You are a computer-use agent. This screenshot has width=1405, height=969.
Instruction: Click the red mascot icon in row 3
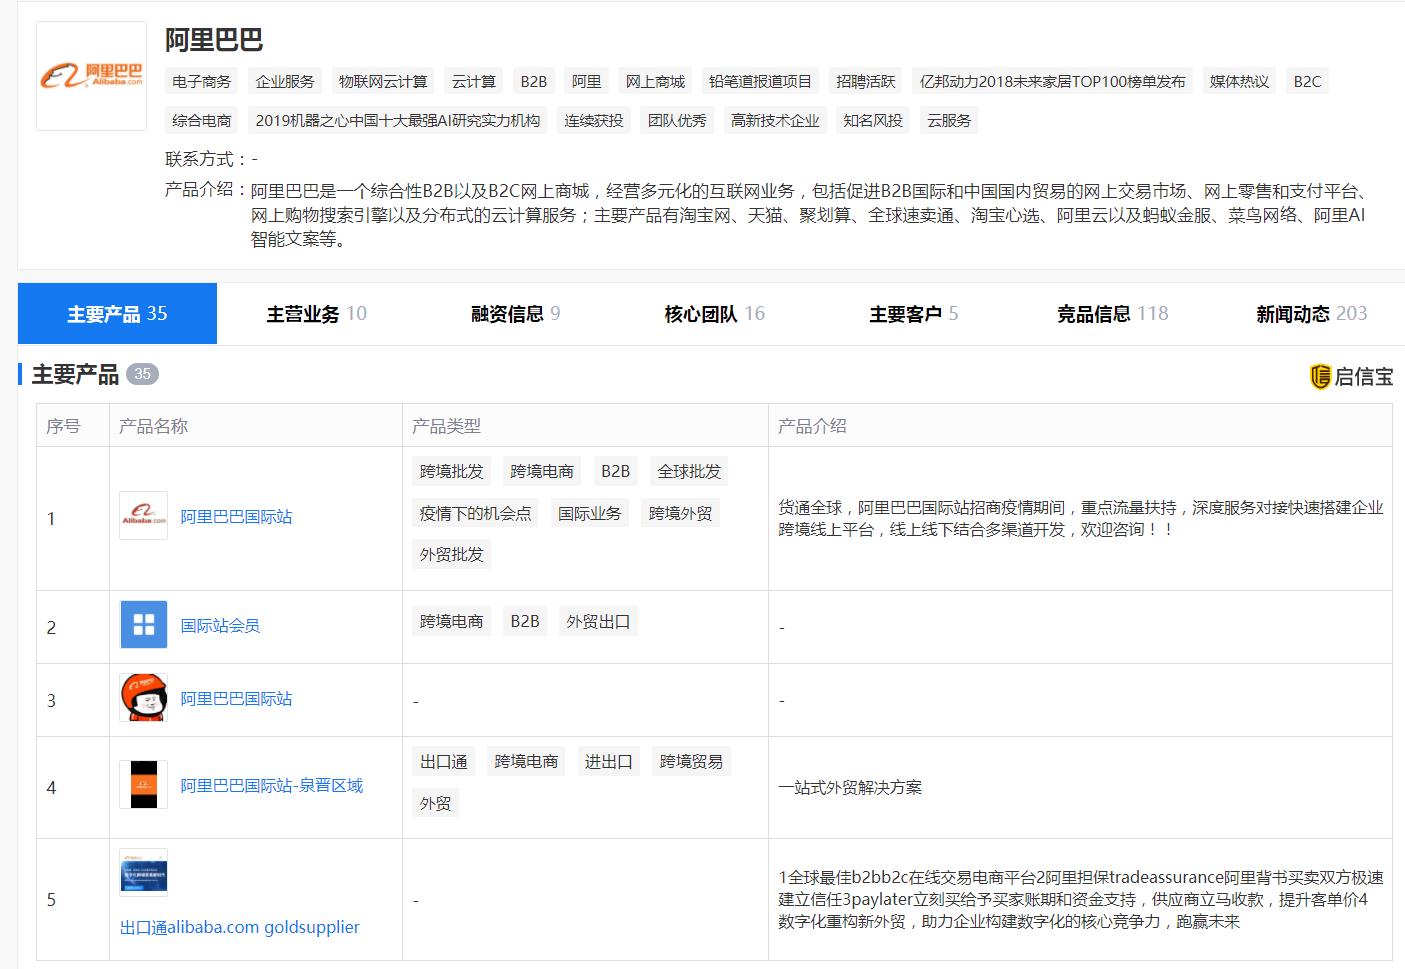[143, 699]
